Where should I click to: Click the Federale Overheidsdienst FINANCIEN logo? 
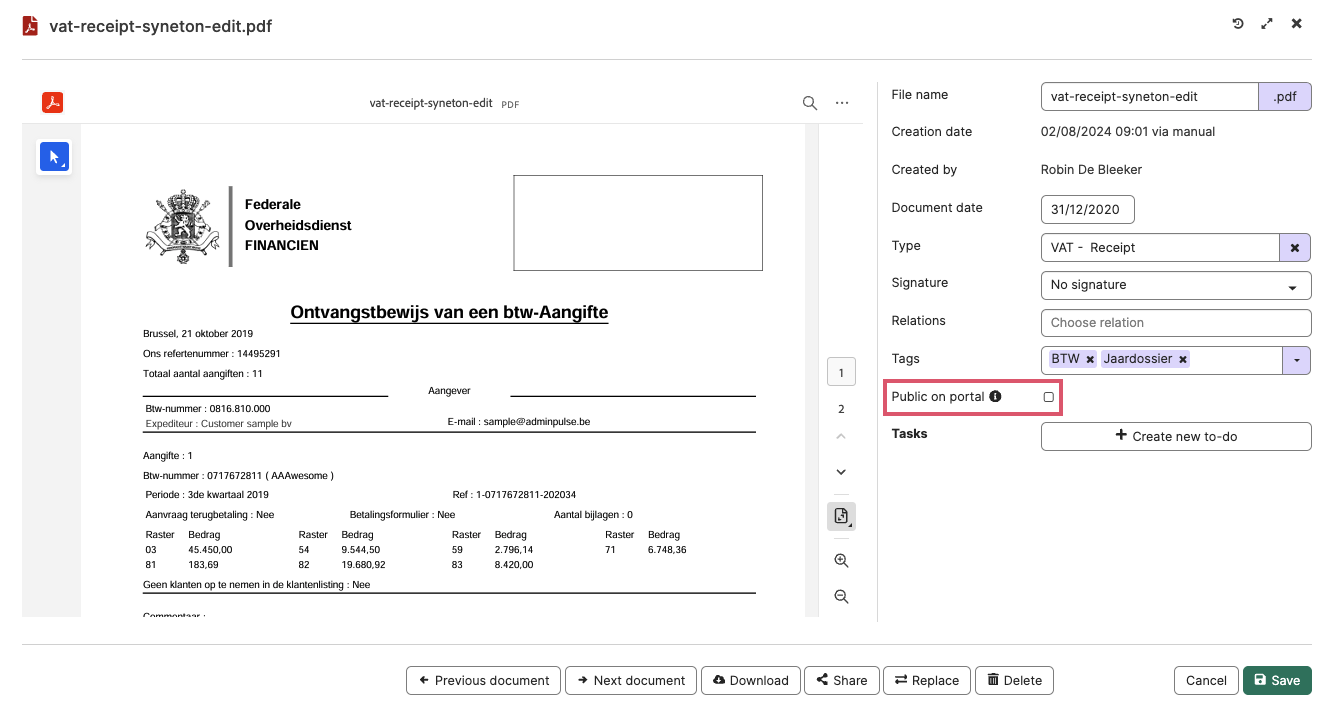pyautogui.click(x=248, y=225)
